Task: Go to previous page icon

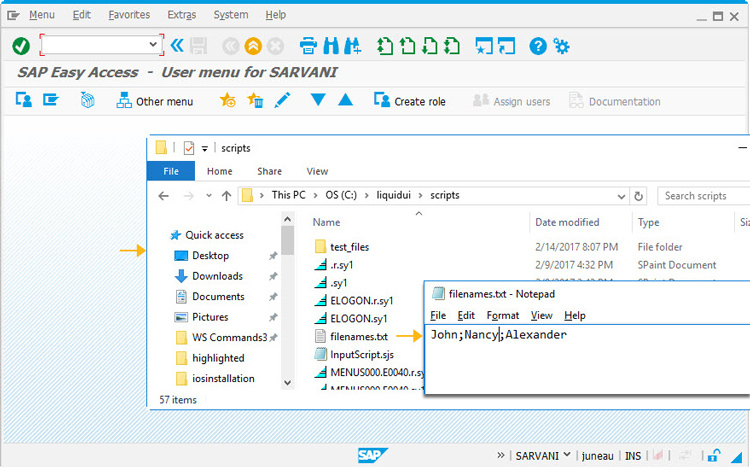Action: (408, 46)
